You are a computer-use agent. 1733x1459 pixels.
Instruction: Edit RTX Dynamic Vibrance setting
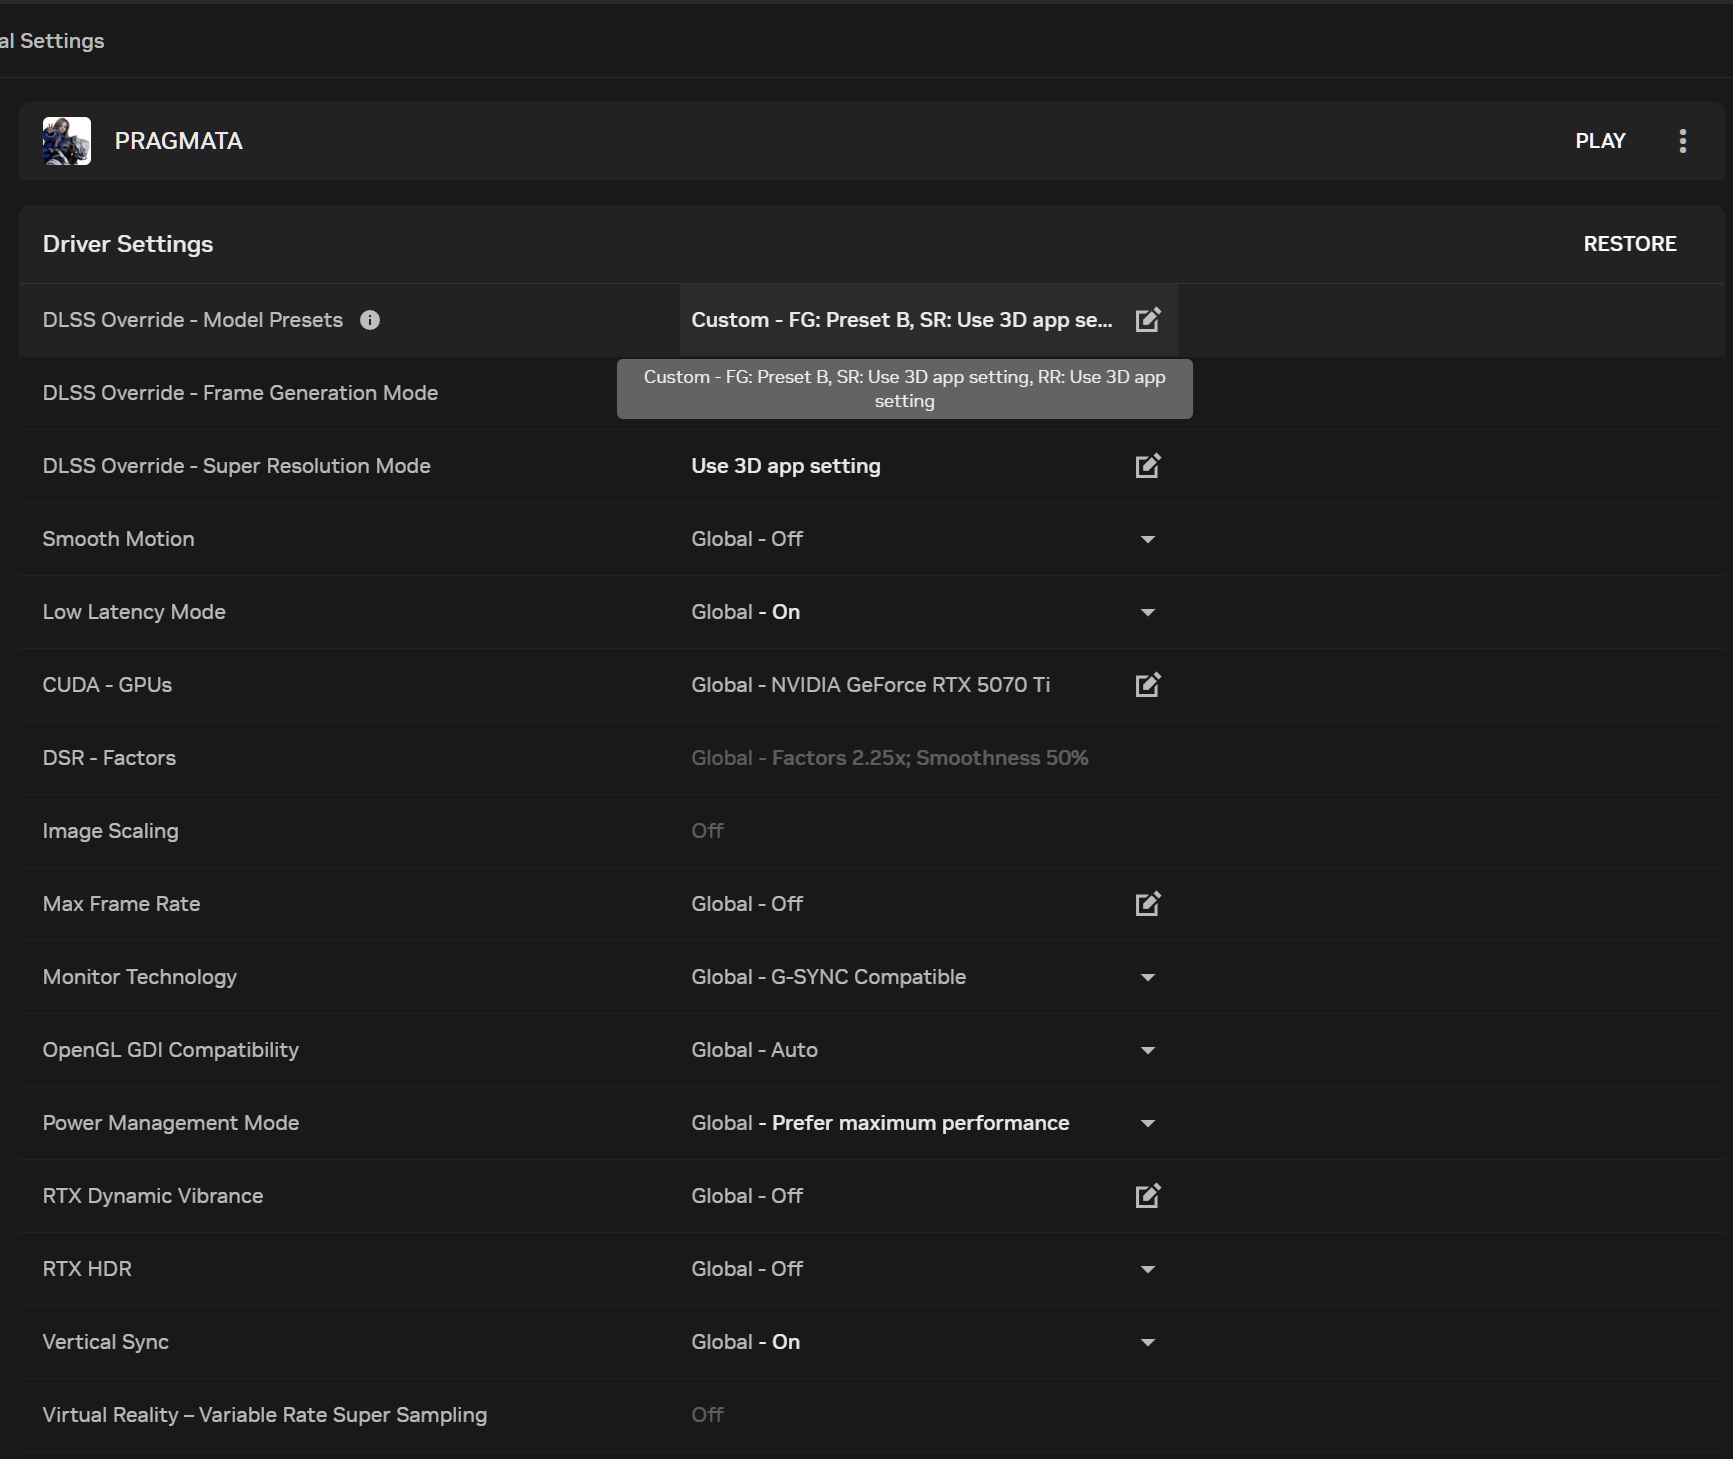point(1148,1196)
